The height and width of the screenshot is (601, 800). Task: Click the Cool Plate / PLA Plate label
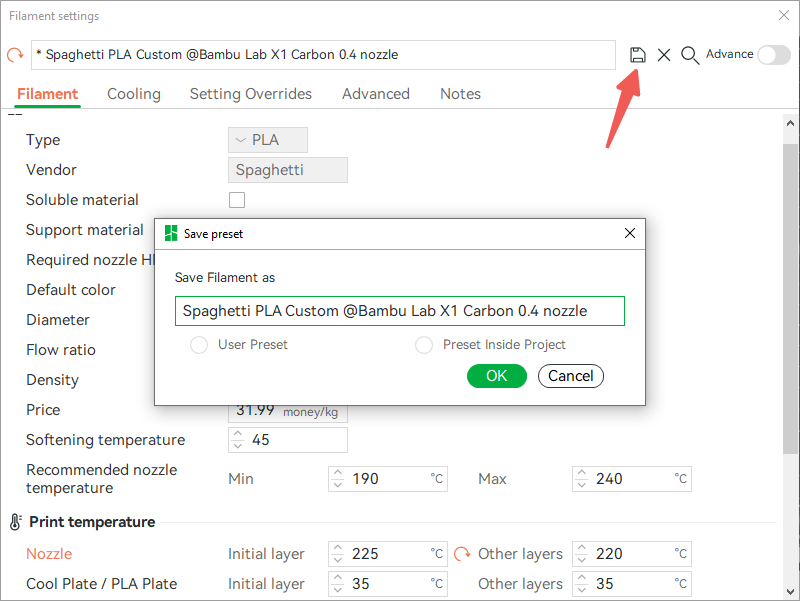click(x=102, y=584)
